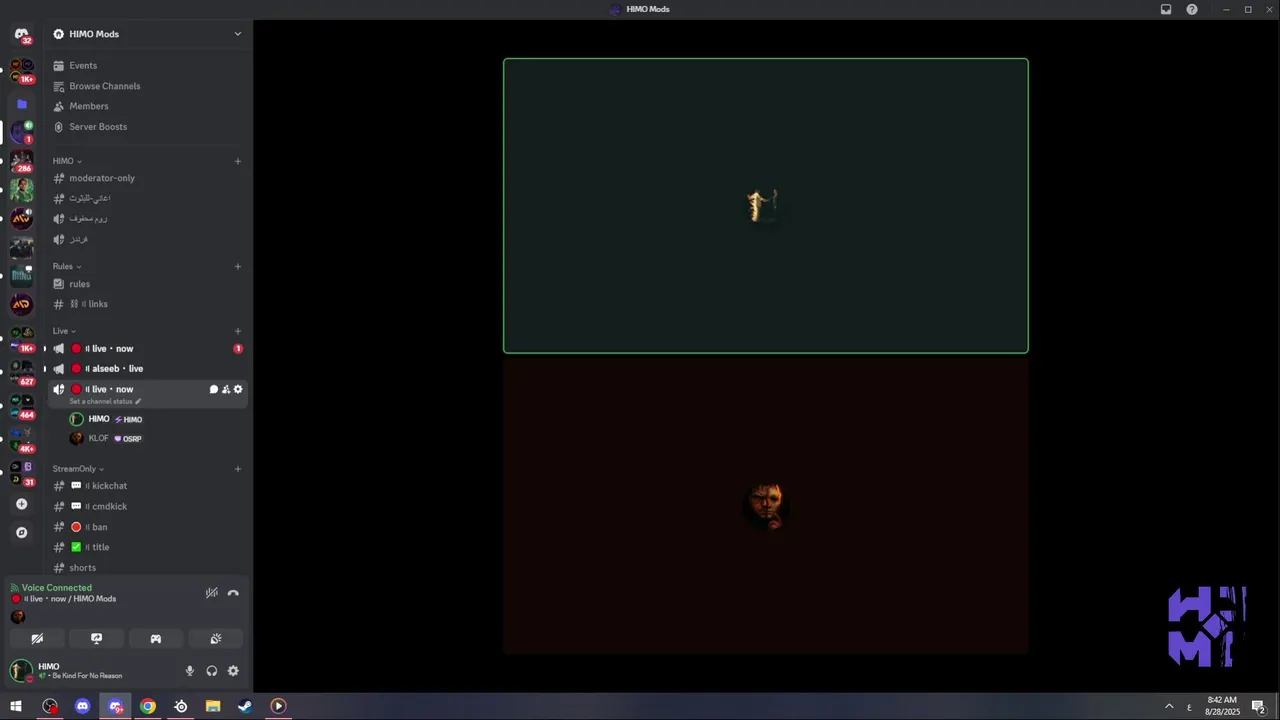The width and height of the screenshot is (1280, 720).
Task: Focus HIMO video tile with green border
Action: [x=765, y=206]
